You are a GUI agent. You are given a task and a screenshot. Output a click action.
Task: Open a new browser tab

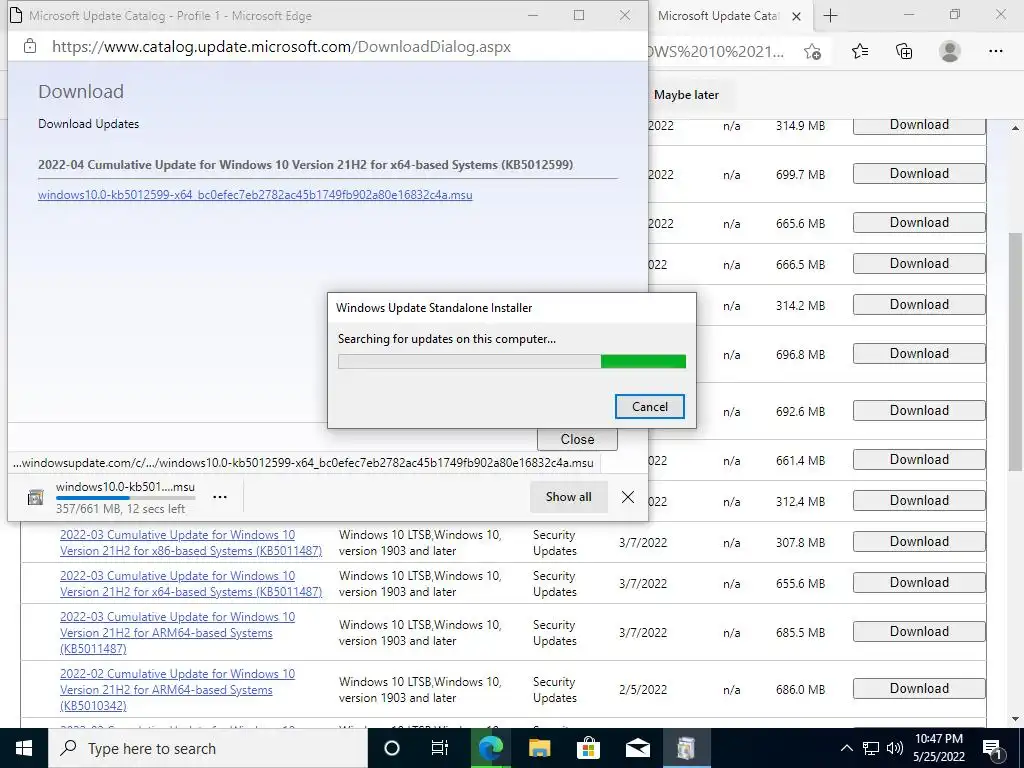click(830, 16)
